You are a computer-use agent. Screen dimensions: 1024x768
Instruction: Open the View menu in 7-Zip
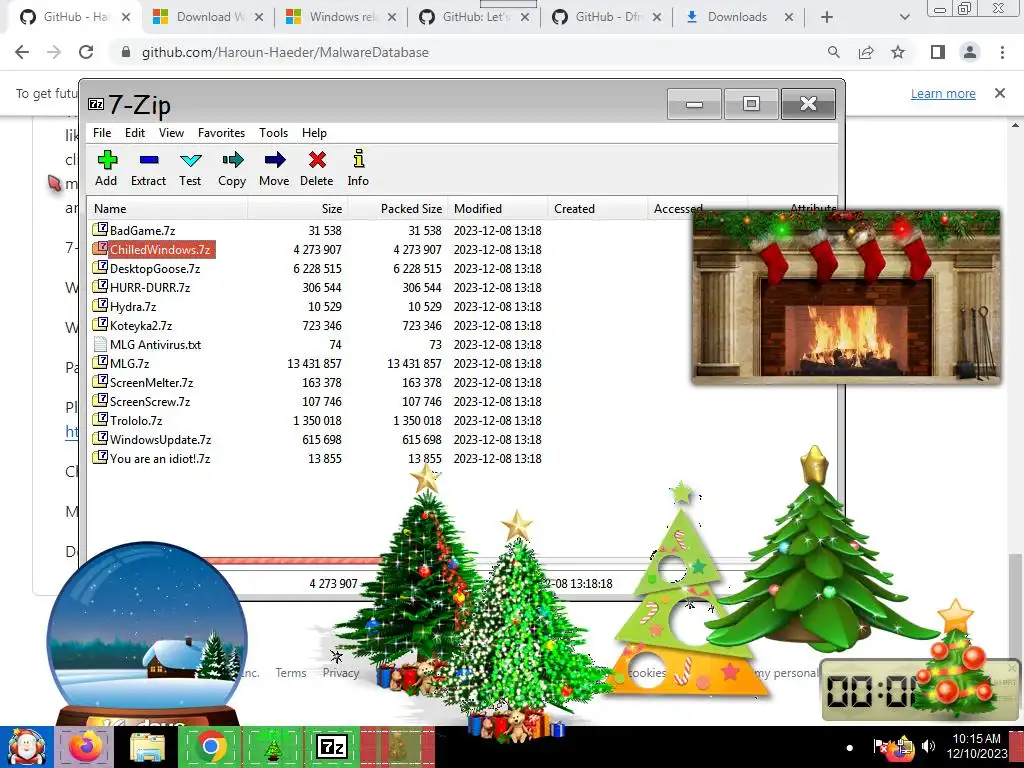point(171,133)
